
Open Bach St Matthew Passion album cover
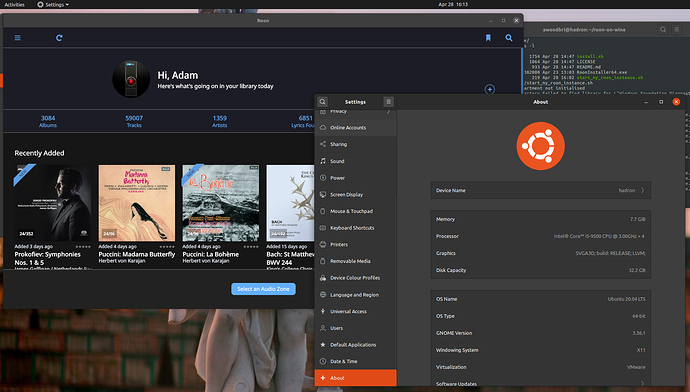[290, 202]
